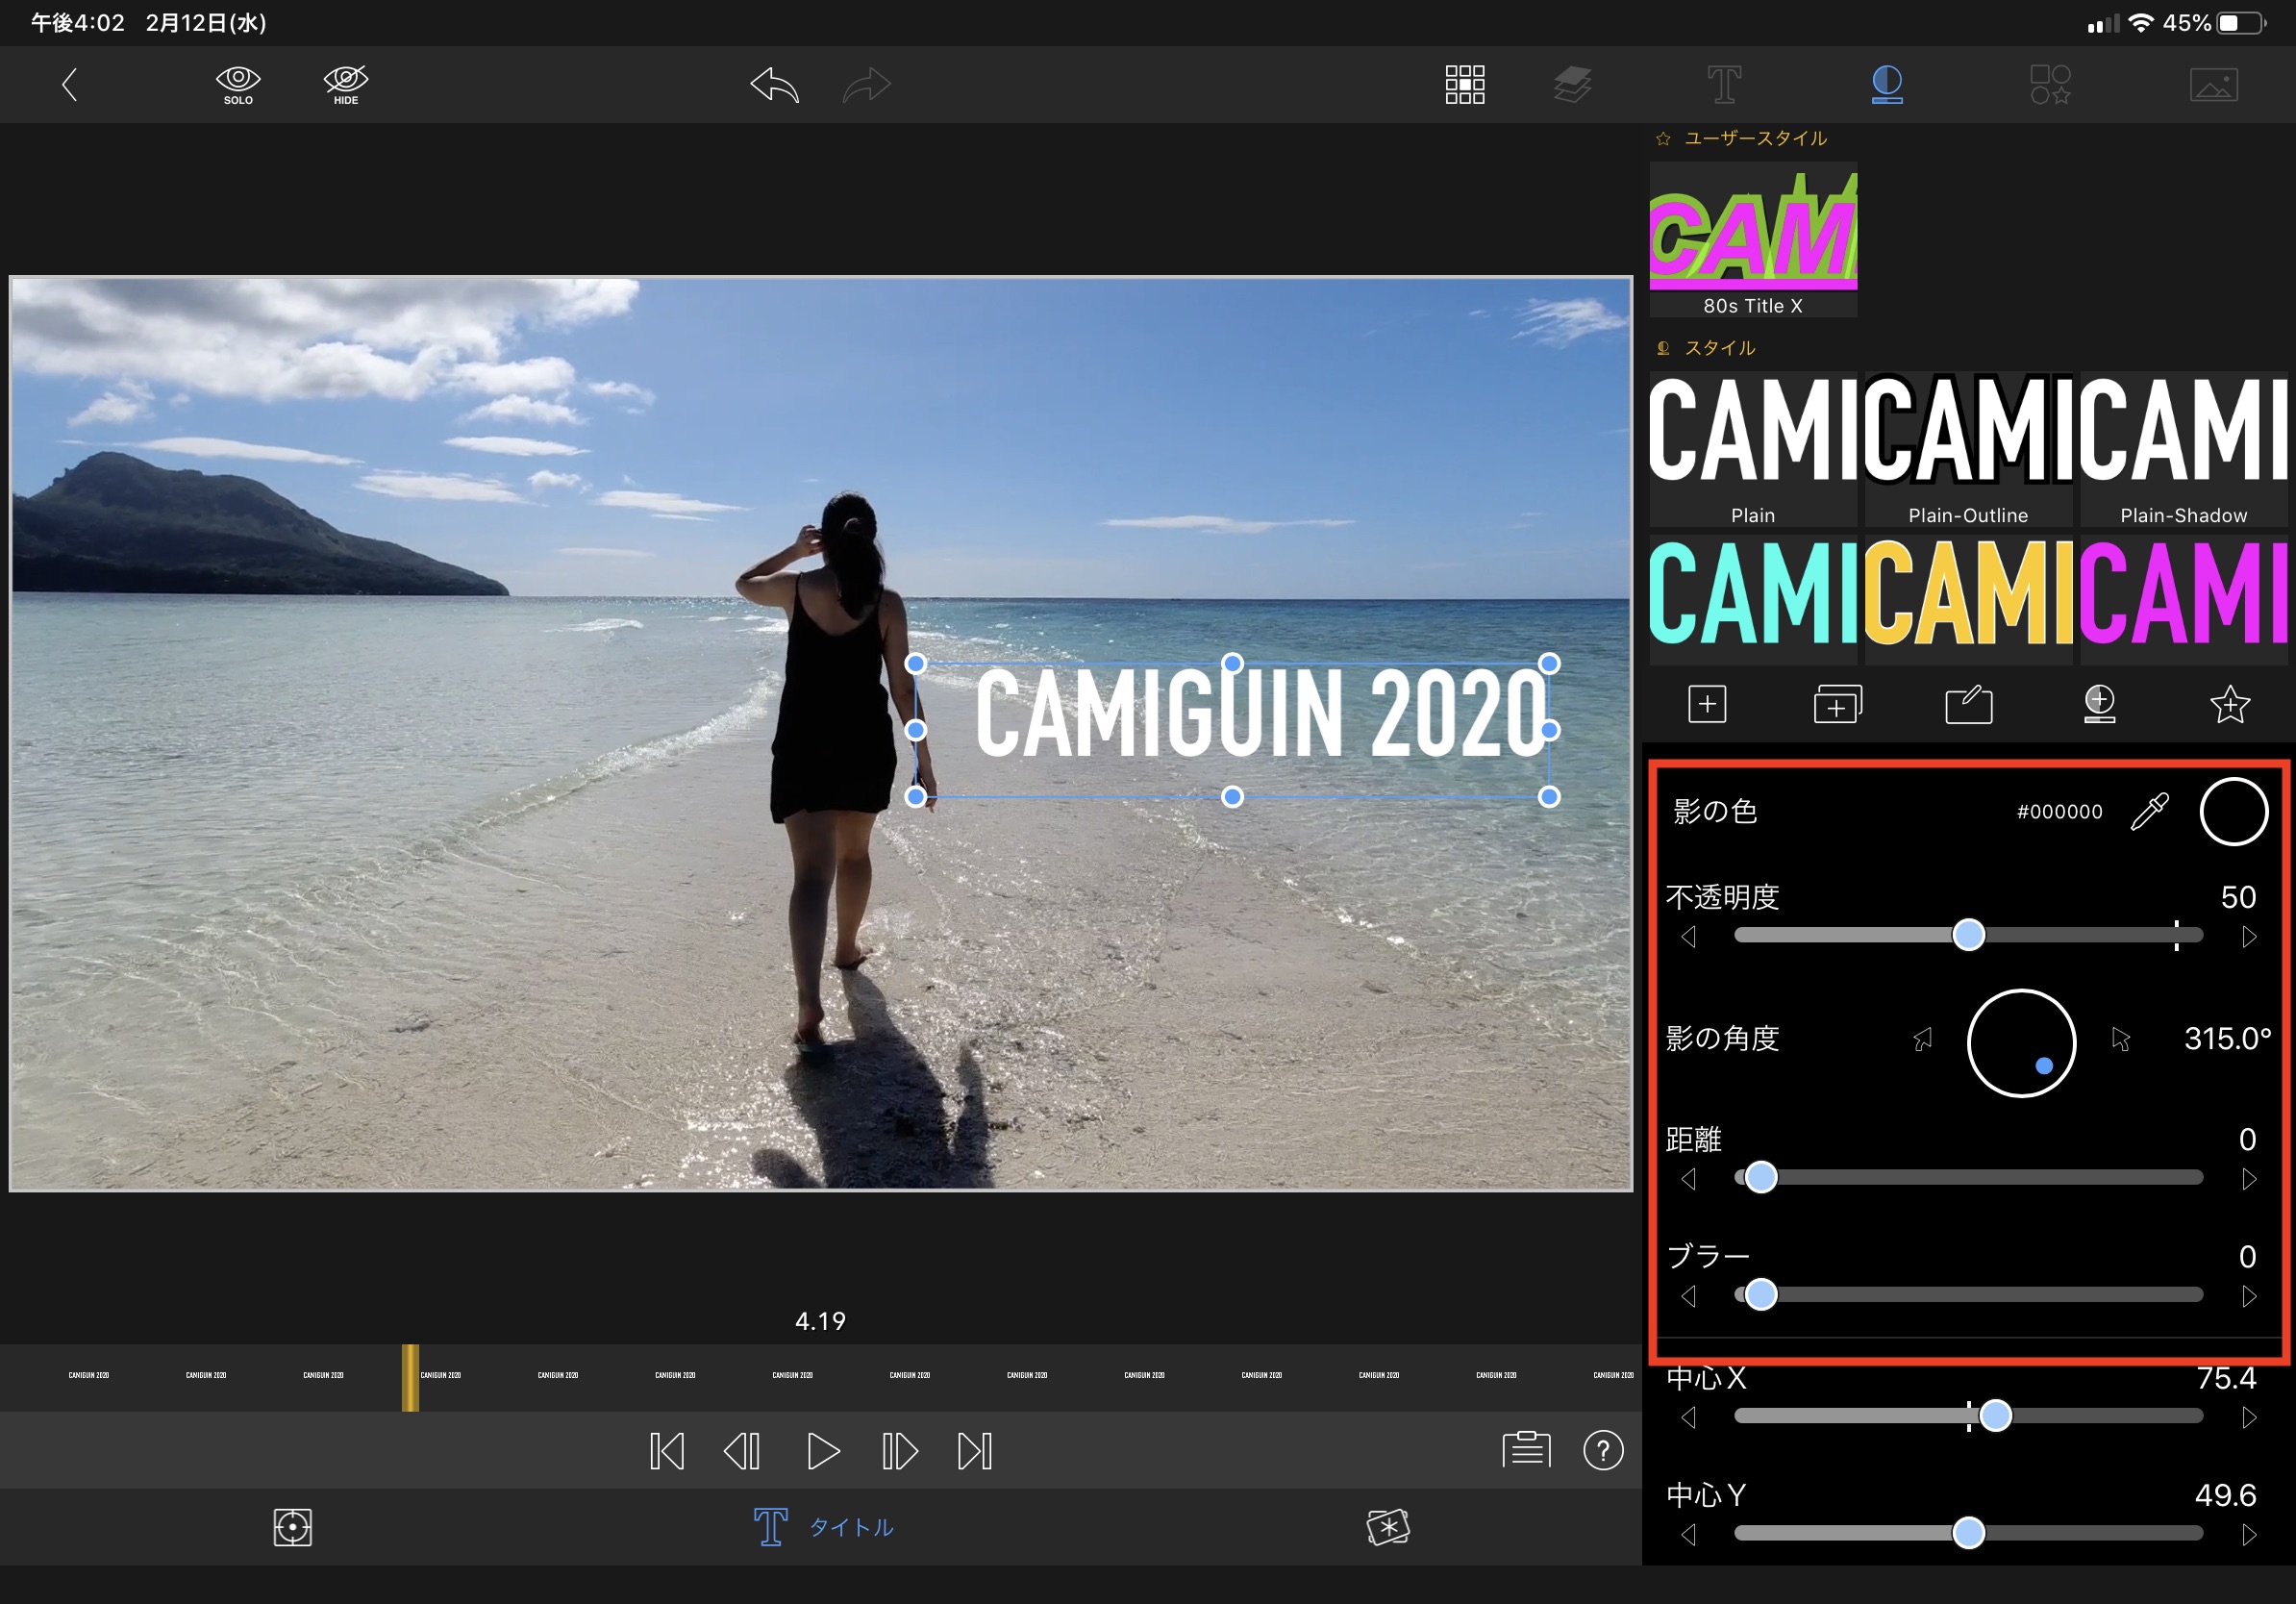Toggle SOLO eye visibility
The width and height of the screenshot is (2296, 1604).
238,84
